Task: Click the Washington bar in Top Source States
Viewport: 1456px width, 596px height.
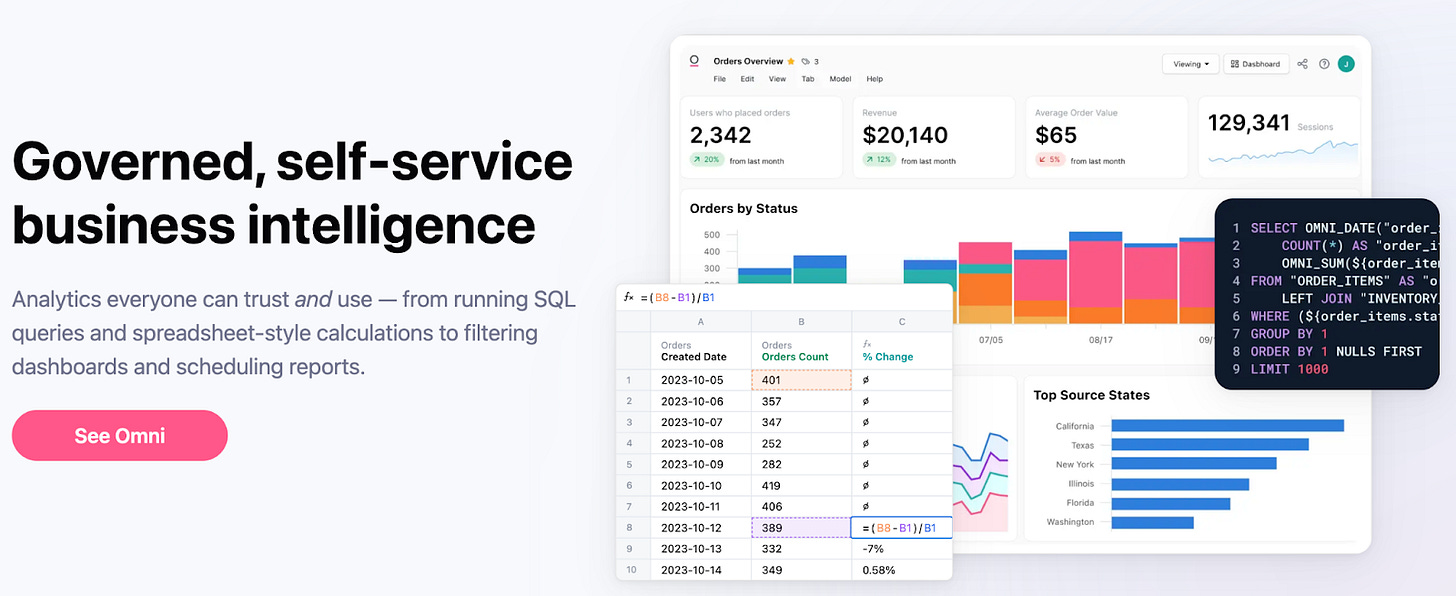Action: tap(1153, 522)
